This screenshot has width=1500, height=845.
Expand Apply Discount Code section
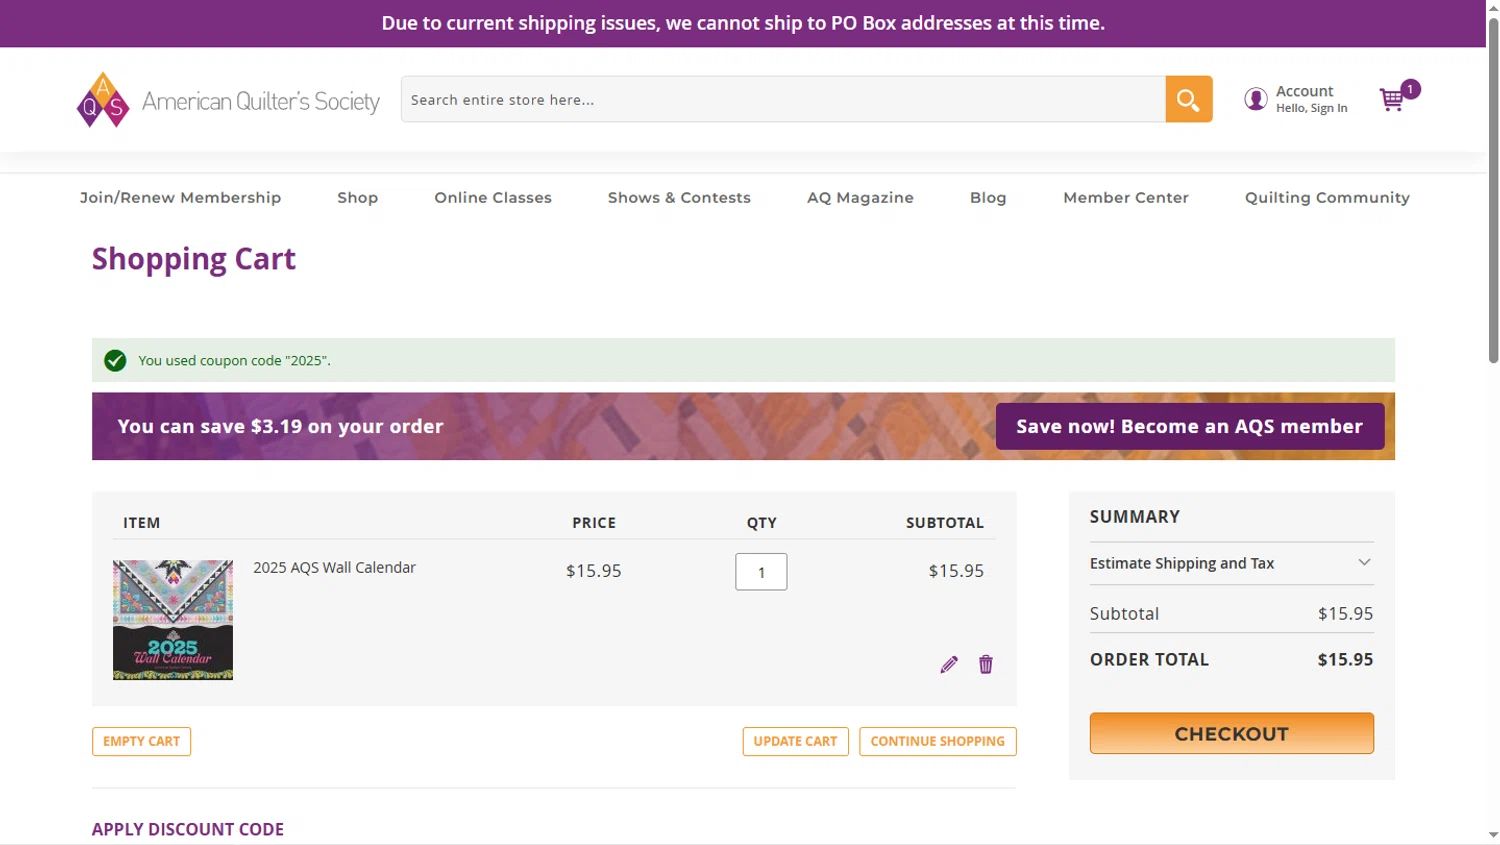click(x=187, y=829)
